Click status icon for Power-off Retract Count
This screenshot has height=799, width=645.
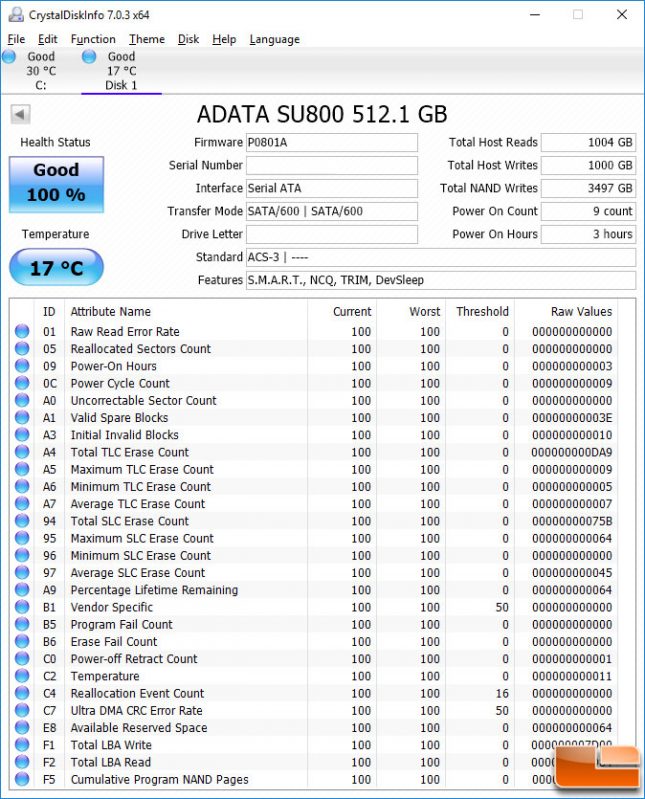(22, 658)
